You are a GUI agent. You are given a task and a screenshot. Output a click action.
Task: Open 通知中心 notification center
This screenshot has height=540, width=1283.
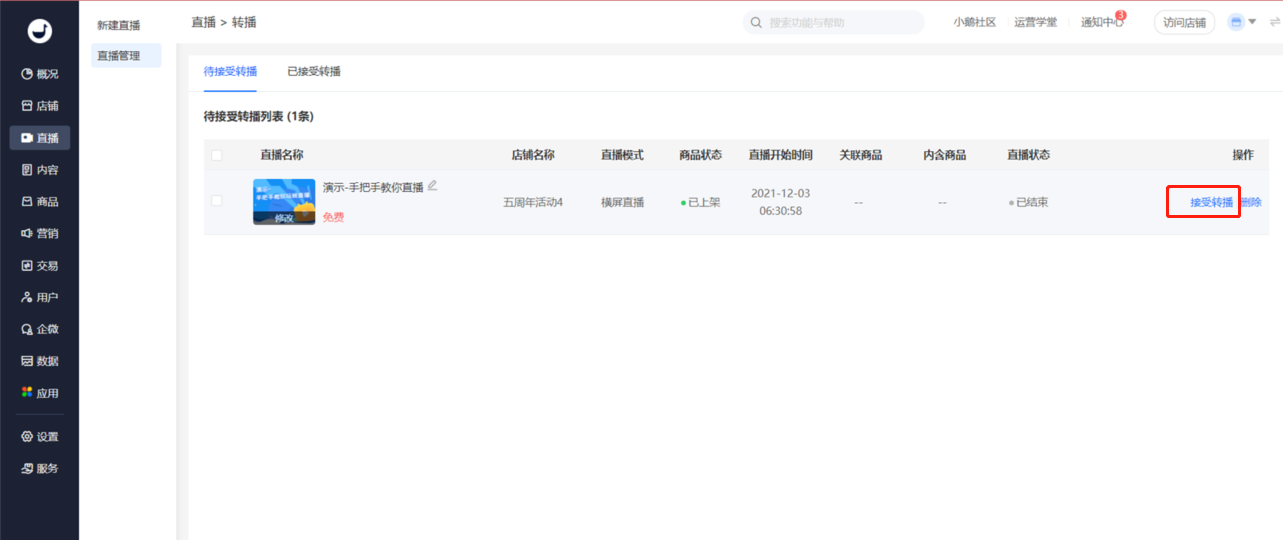click(x=1101, y=22)
